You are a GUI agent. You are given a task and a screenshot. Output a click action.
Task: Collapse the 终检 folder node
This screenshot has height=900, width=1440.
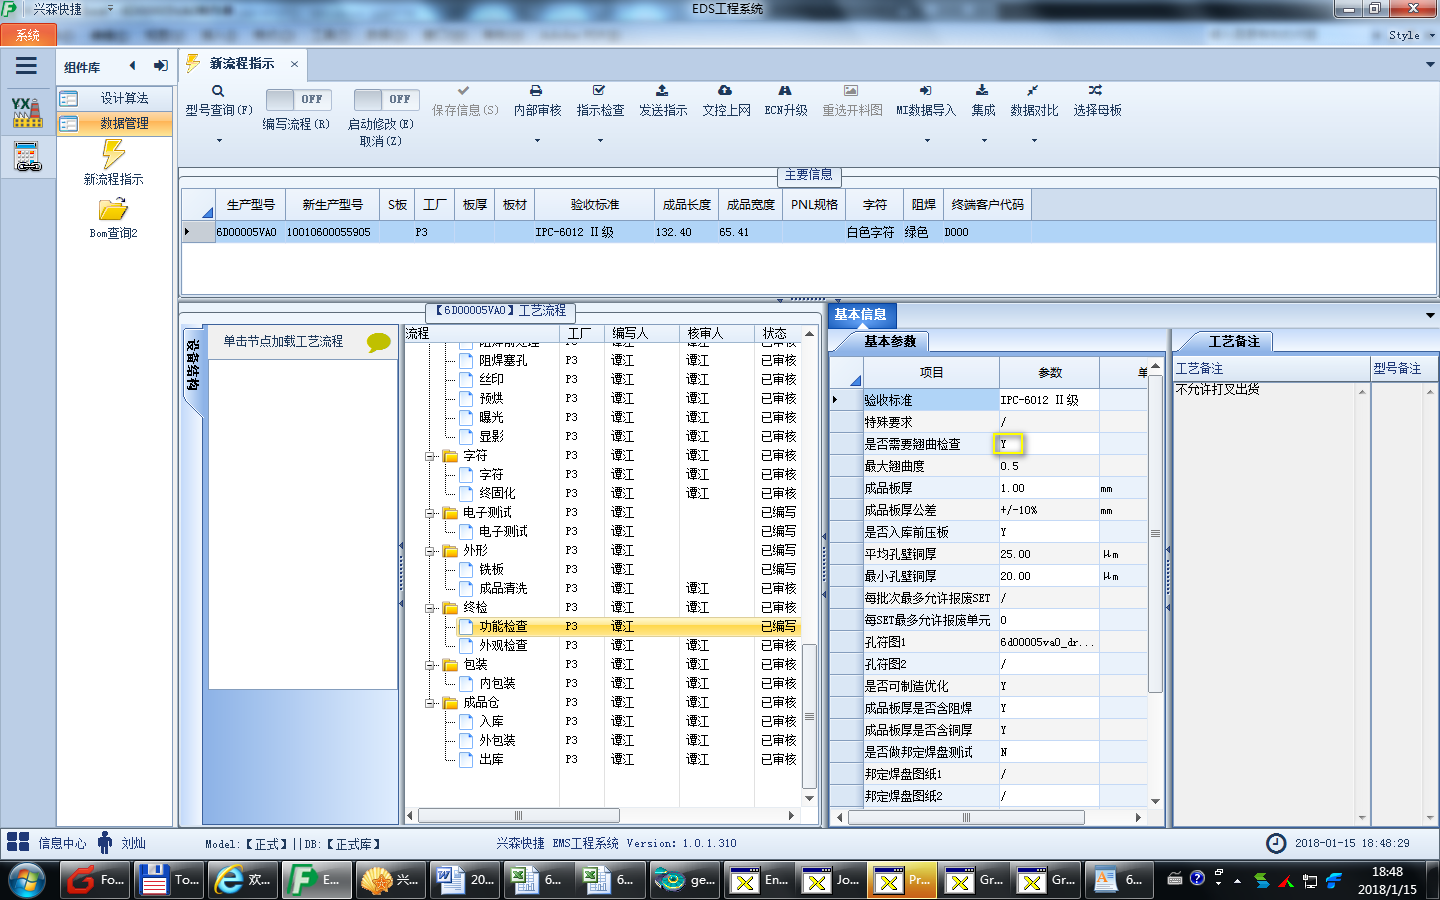pos(431,608)
